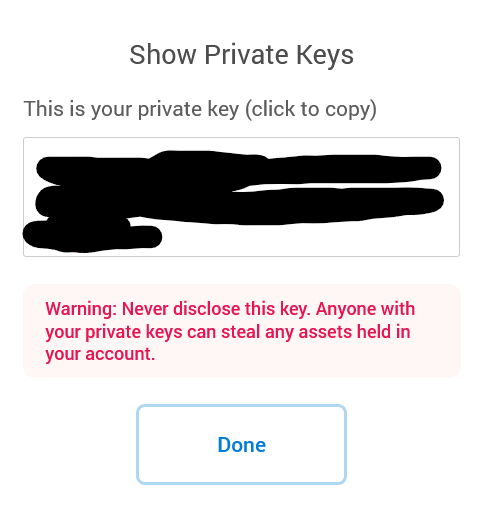
Task: Click the 'Never disclose this key' sentence
Action: point(216,309)
